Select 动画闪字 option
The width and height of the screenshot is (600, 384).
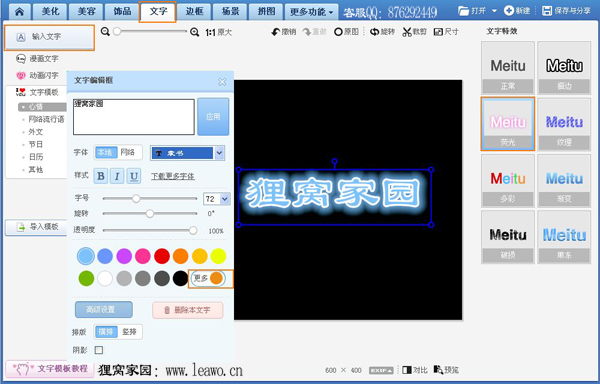coord(37,75)
